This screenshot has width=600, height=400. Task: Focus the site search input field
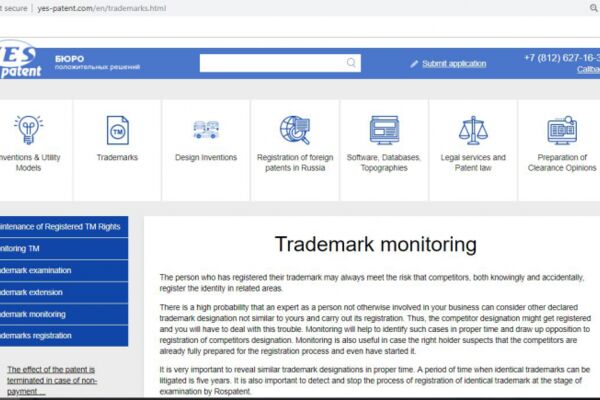pyautogui.click(x=280, y=63)
